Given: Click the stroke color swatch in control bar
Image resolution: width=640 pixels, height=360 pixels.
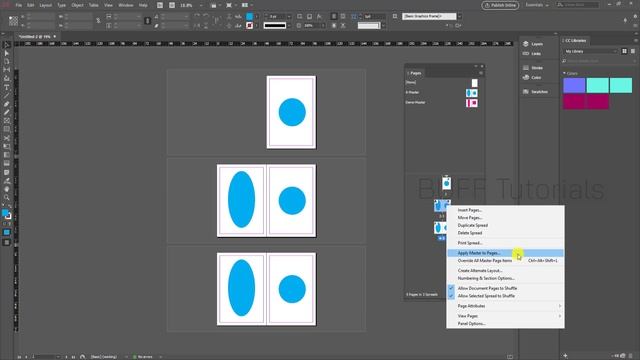Looking at the screenshot, I should [249, 25].
